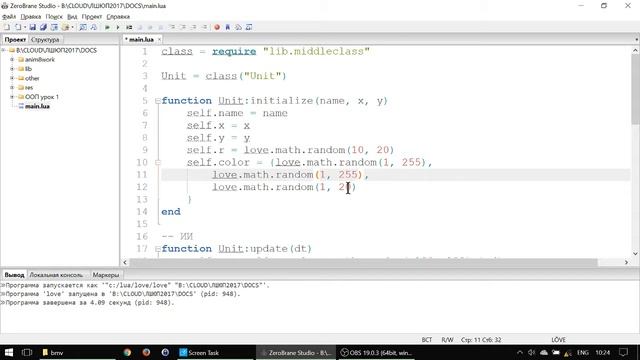640x360 pixels.
Task: Expand the lib folder in project tree
Action: pos(12,69)
